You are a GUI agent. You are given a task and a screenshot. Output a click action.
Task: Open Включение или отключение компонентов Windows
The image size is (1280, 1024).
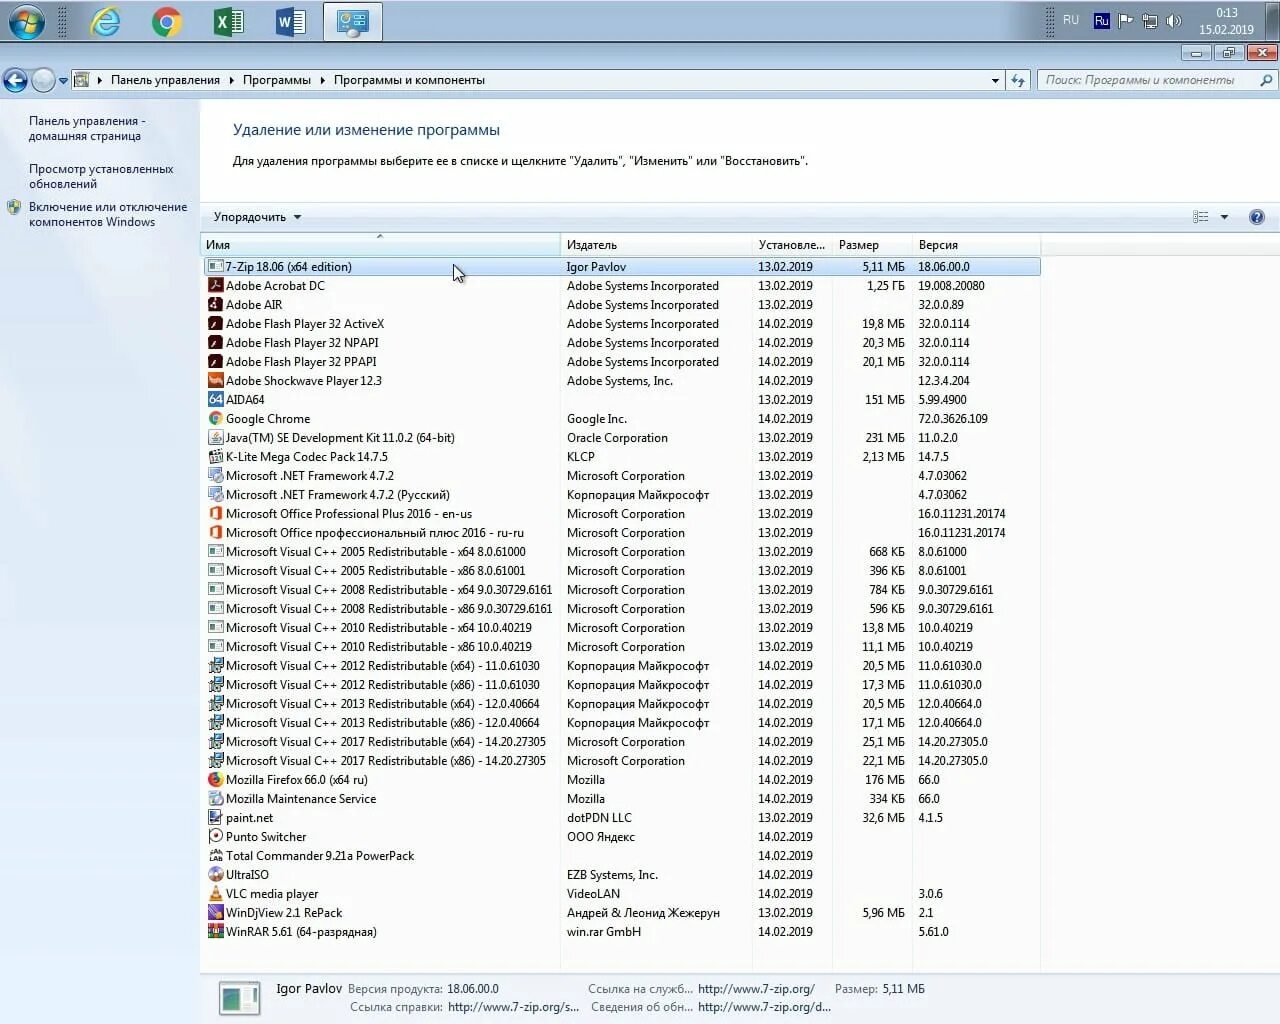pyautogui.click(x=108, y=214)
